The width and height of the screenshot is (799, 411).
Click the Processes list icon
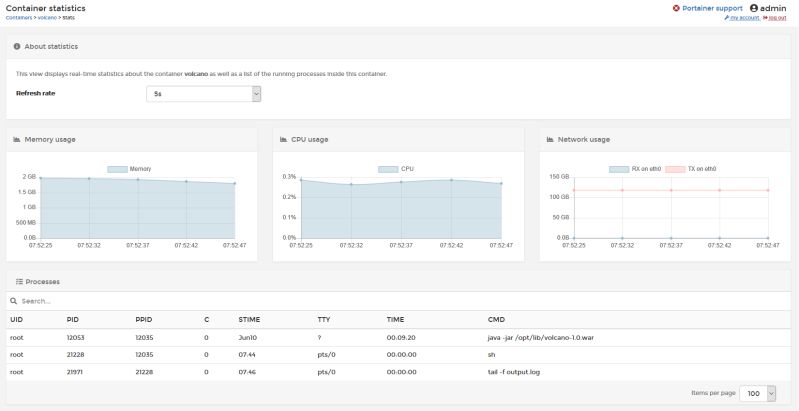[19, 281]
